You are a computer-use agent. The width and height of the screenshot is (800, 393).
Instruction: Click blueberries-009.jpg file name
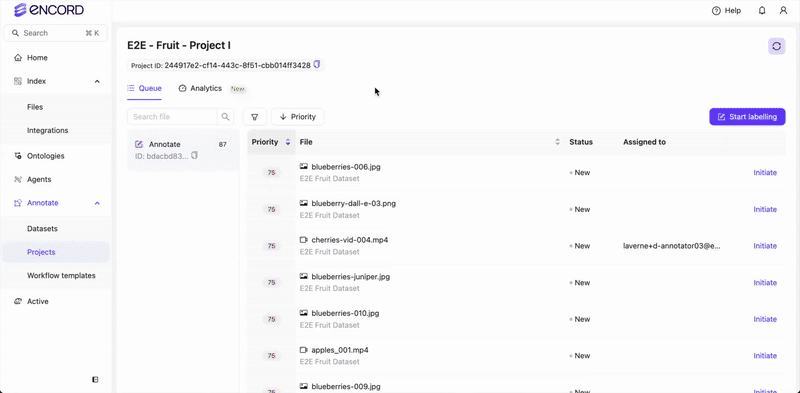(346, 387)
